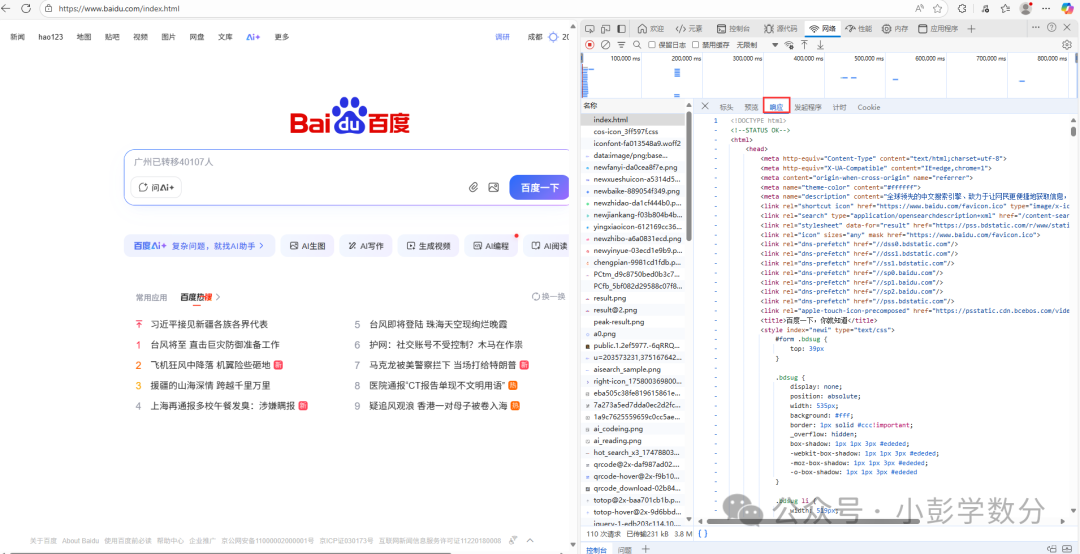The height and width of the screenshot is (554, 1080).
Task: Switch to the 源代码 (Sources) DevTools tab
Action: (x=782, y=28)
